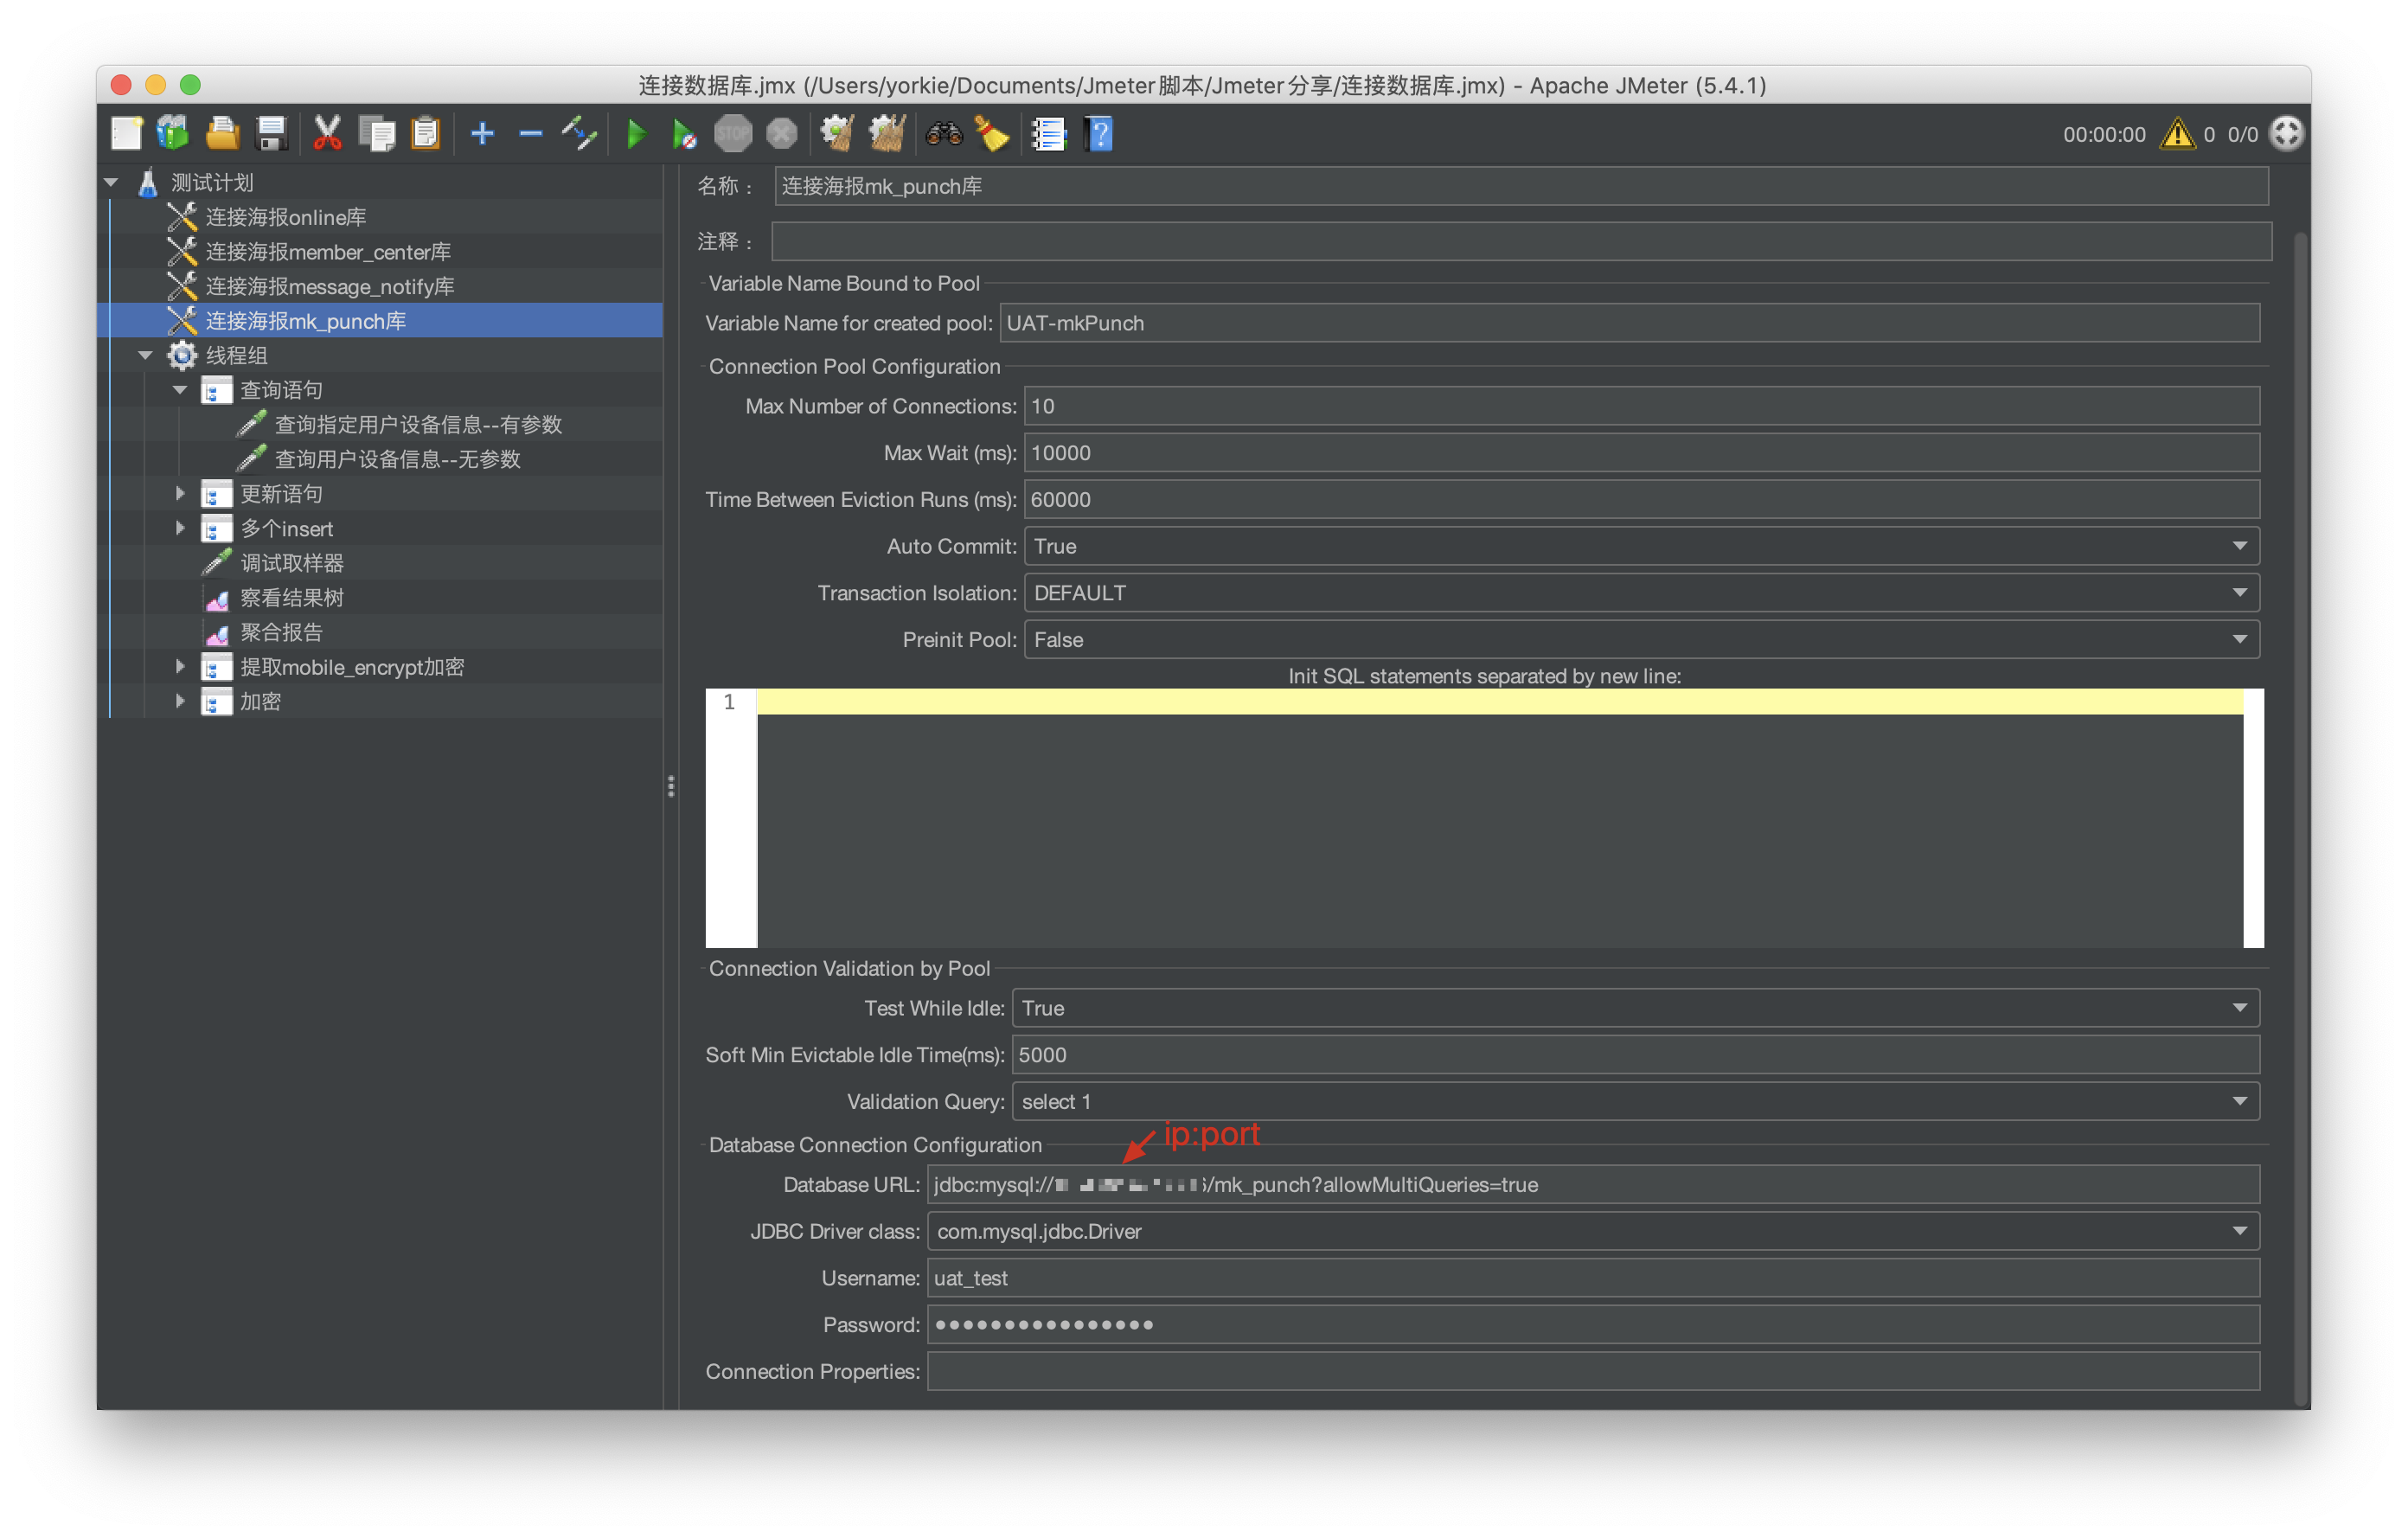The height and width of the screenshot is (1538, 2408).
Task: Open the Help question-mark book icon
Action: pos(1098,134)
